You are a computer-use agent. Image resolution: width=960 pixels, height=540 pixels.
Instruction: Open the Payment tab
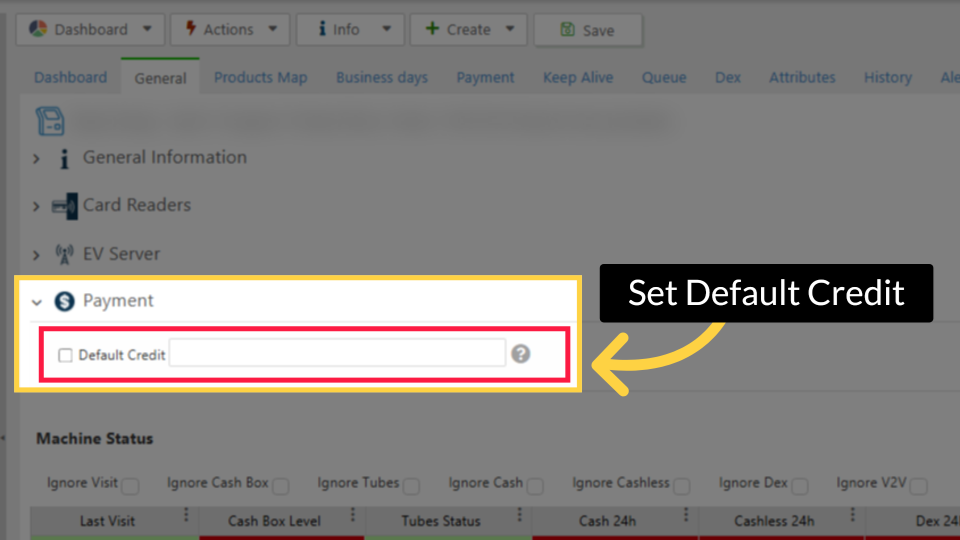pos(485,78)
